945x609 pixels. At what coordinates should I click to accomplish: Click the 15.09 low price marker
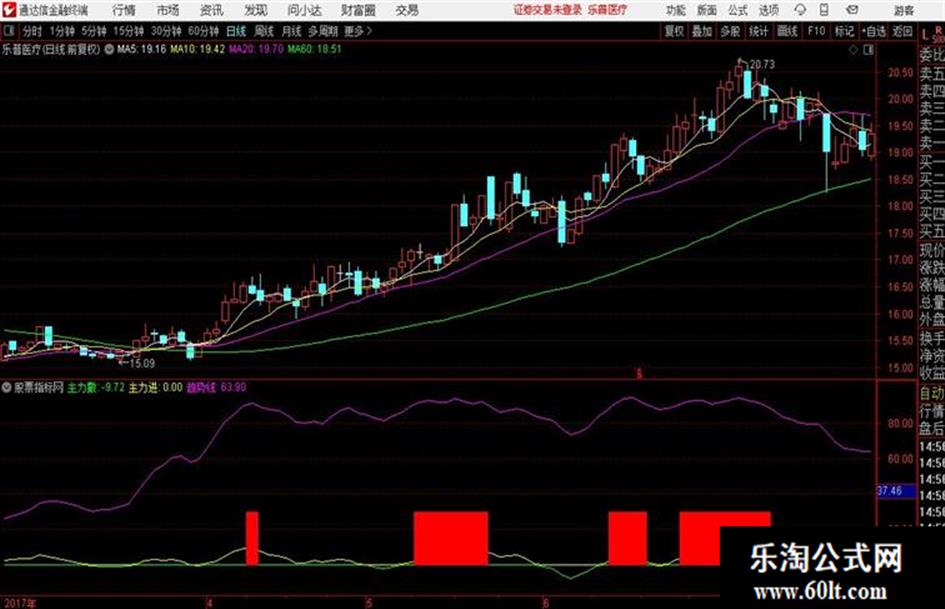142,364
